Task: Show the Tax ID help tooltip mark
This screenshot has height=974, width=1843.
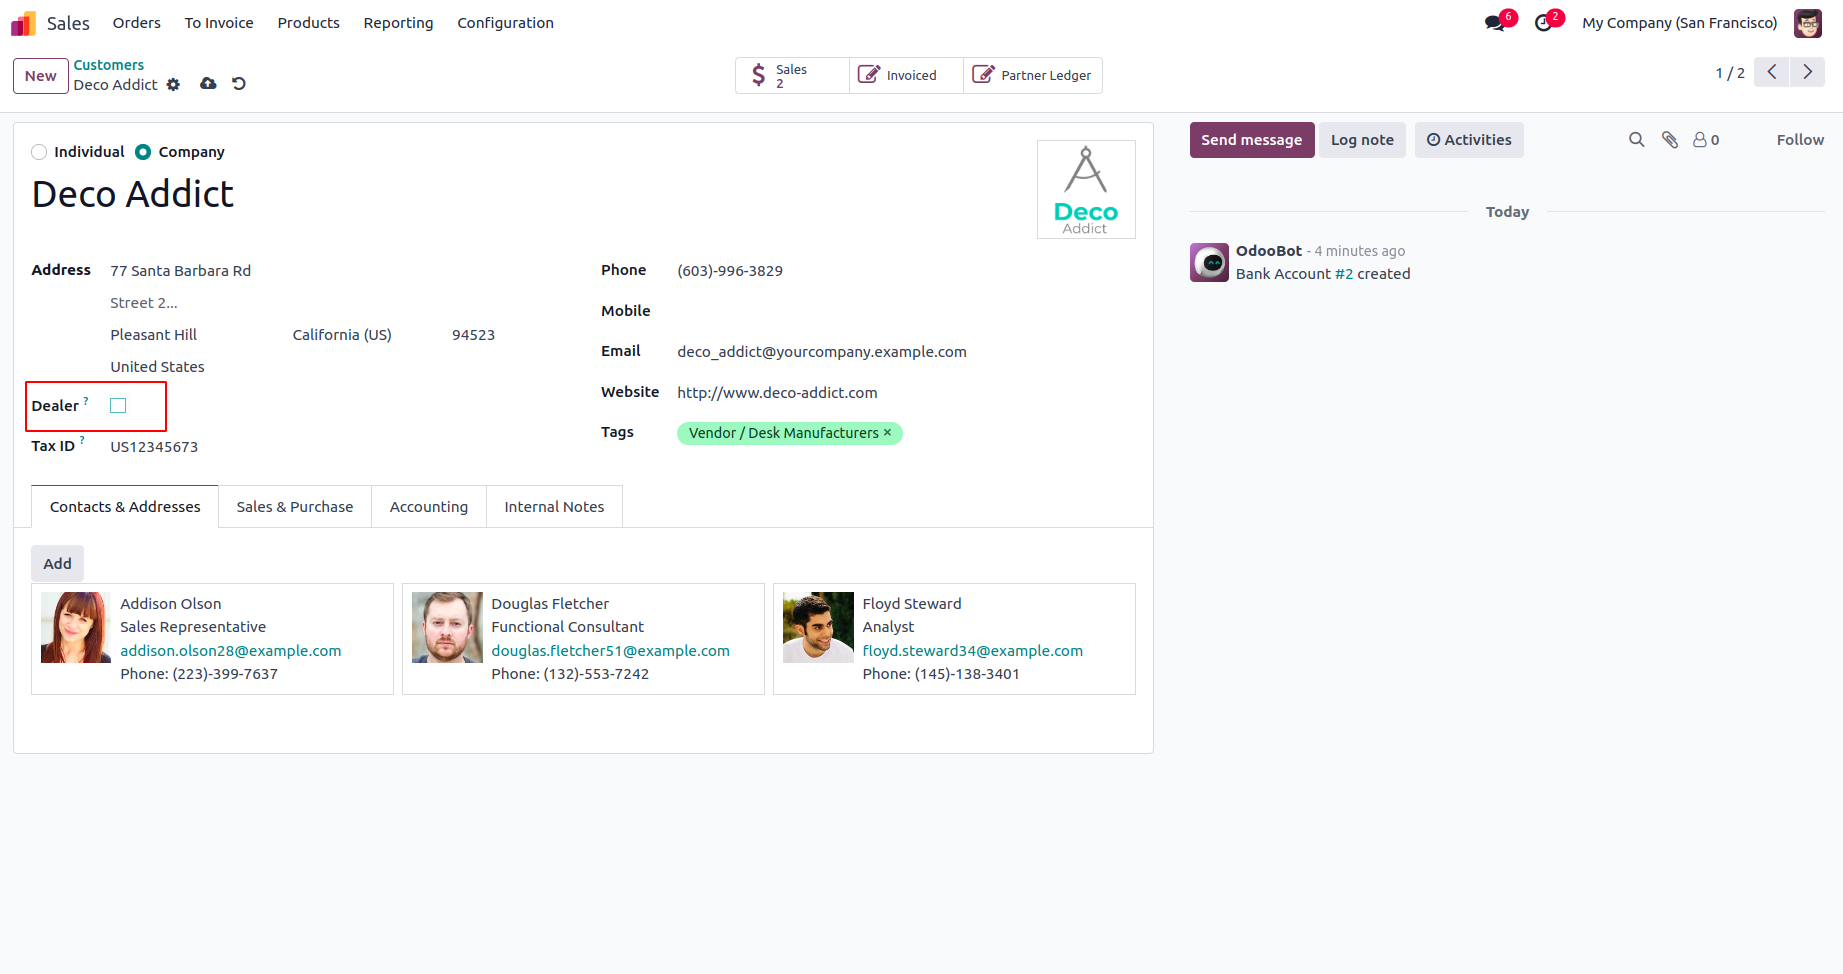Action: [82, 441]
